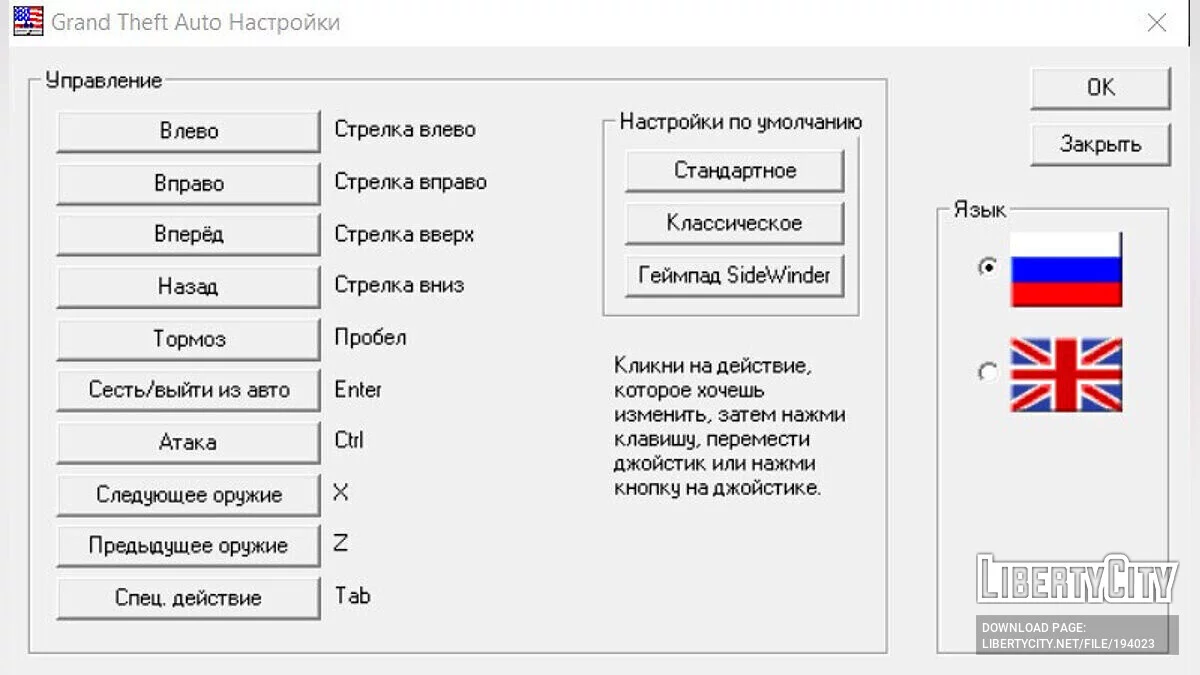Click the Тормоз action button
This screenshot has width=1200, height=675.
click(188, 339)
